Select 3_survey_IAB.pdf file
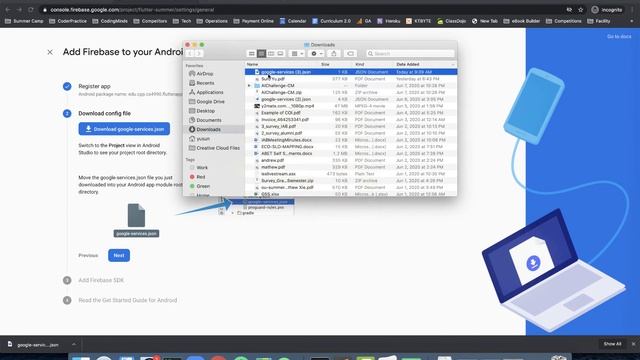640x360 pixels. [351, 127]
